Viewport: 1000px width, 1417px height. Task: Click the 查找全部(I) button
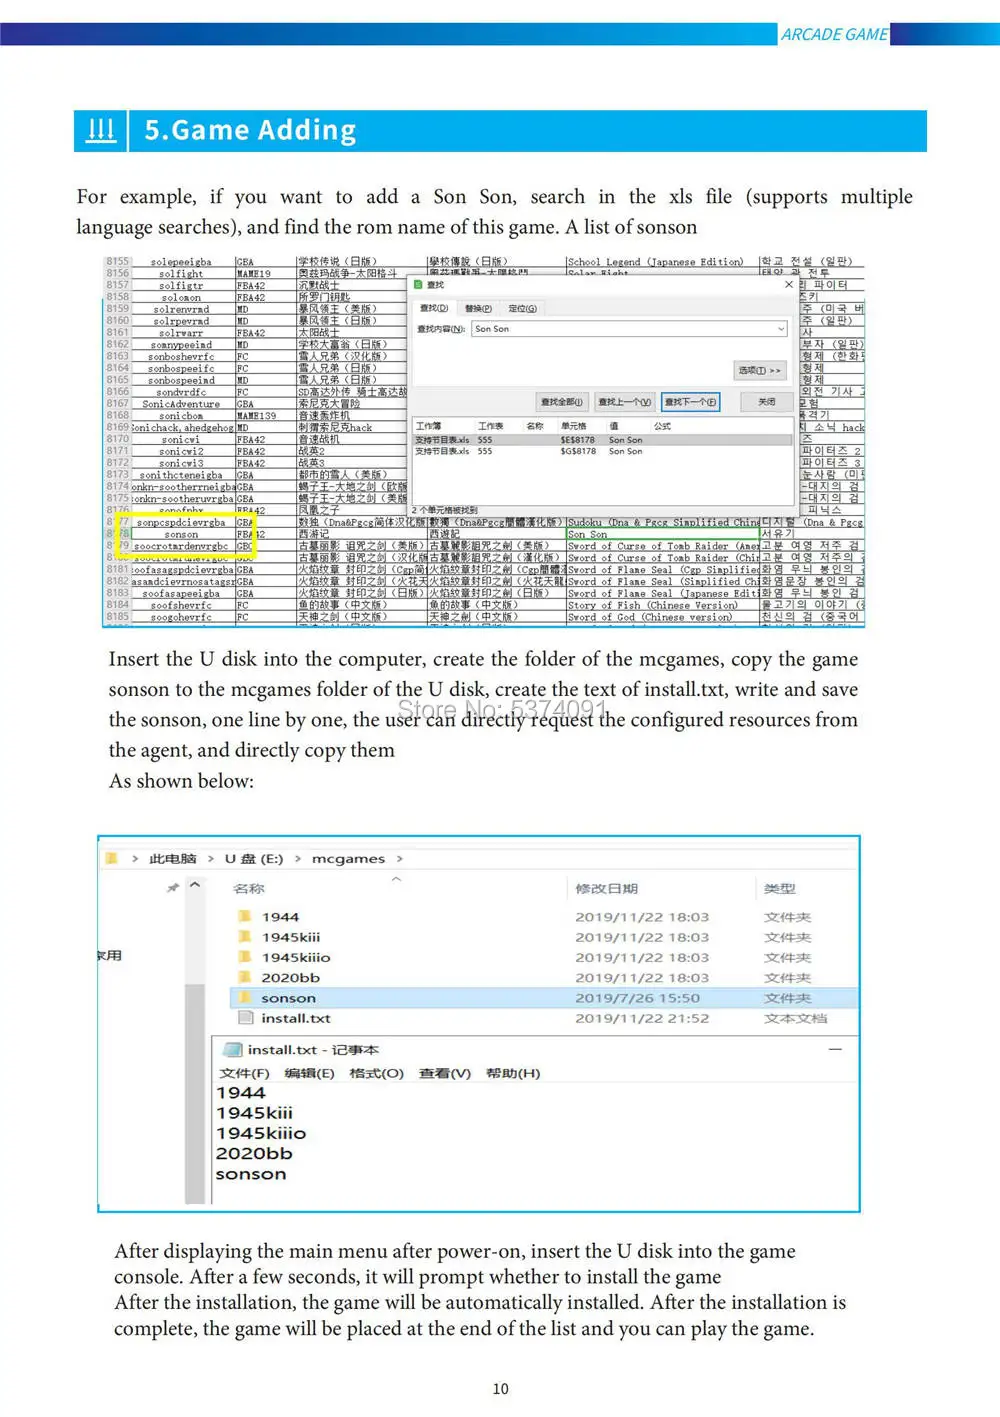(x=561, y=402)
